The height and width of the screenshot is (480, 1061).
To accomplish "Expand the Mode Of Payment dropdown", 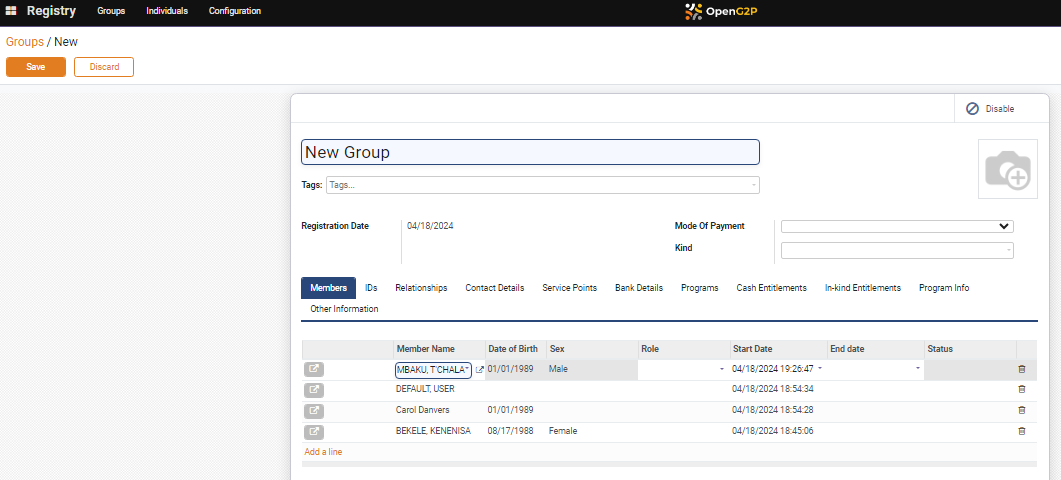I will pyautogui.click(x=896, y=227).
